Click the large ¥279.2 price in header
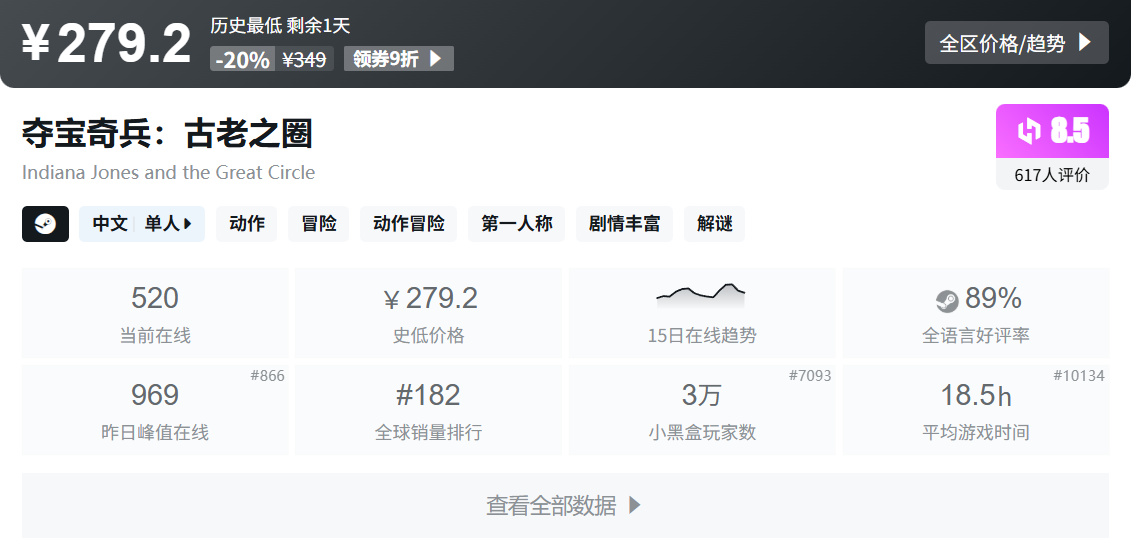This screenshot has height=552, width=1142. 106,44
